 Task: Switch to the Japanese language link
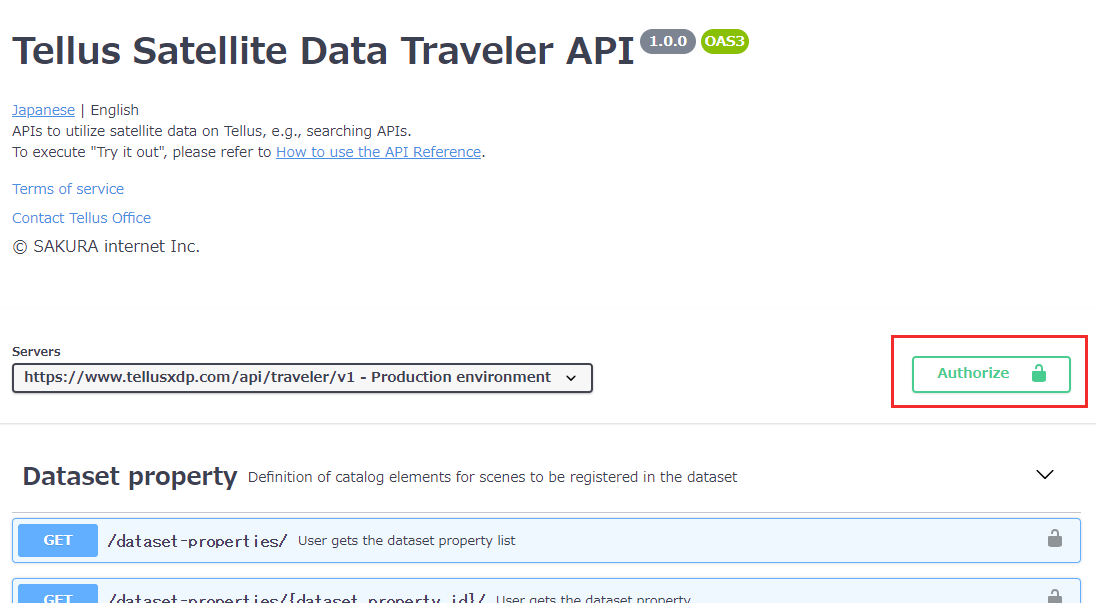coord(43,110)
